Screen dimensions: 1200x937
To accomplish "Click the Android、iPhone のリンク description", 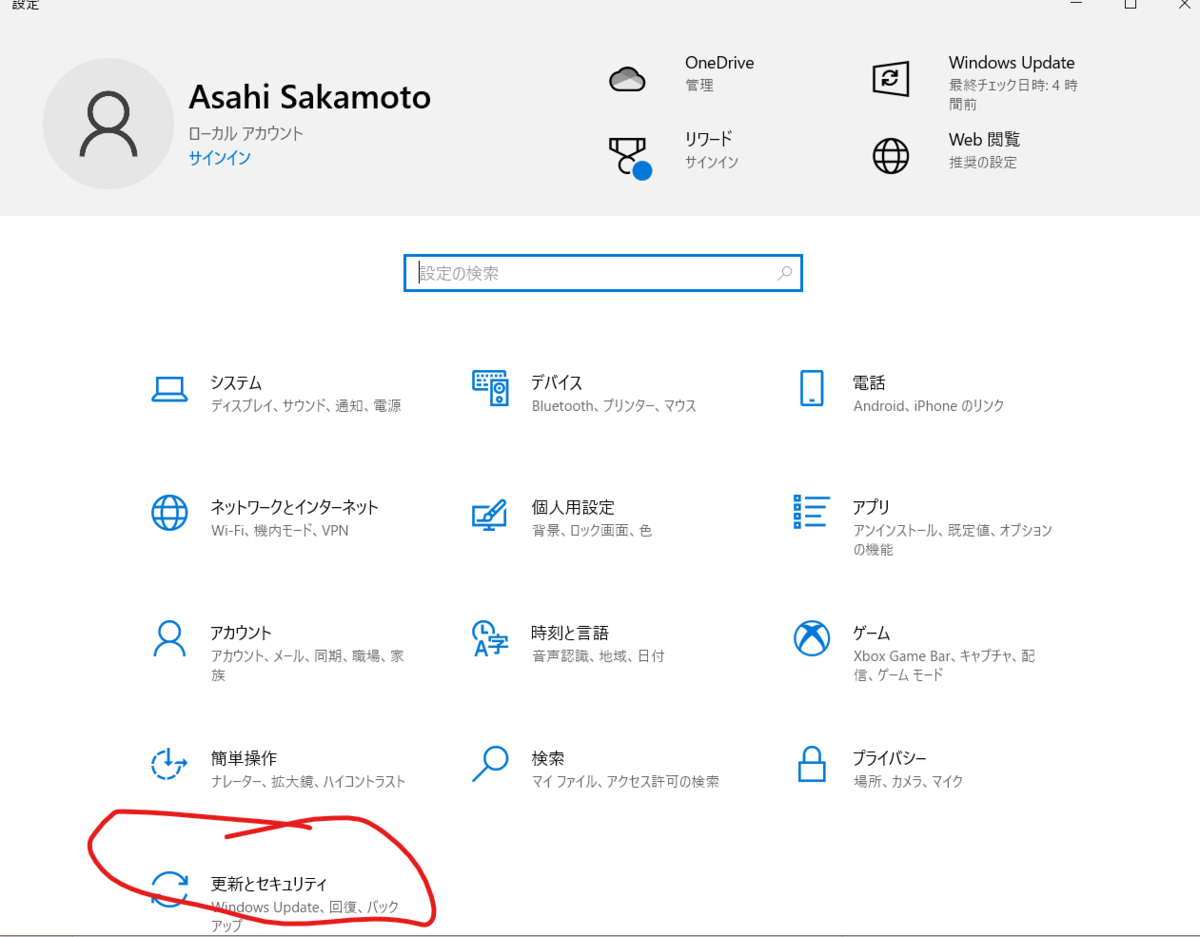I will pyautogui.click(x=929, y=406).
